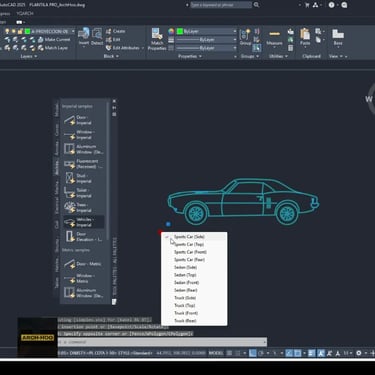Click the Group icon in ribbon
375x375 pixels.
click(245, 34)
